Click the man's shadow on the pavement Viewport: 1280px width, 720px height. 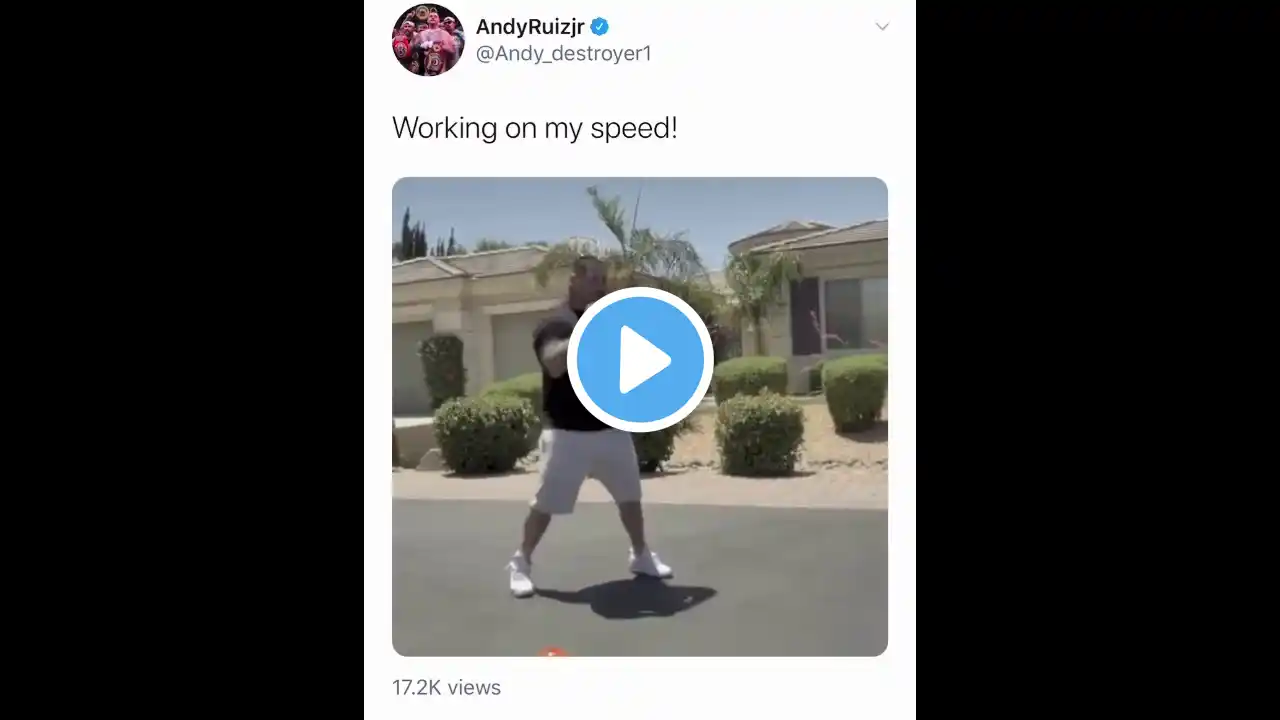(x=632, y=598)
